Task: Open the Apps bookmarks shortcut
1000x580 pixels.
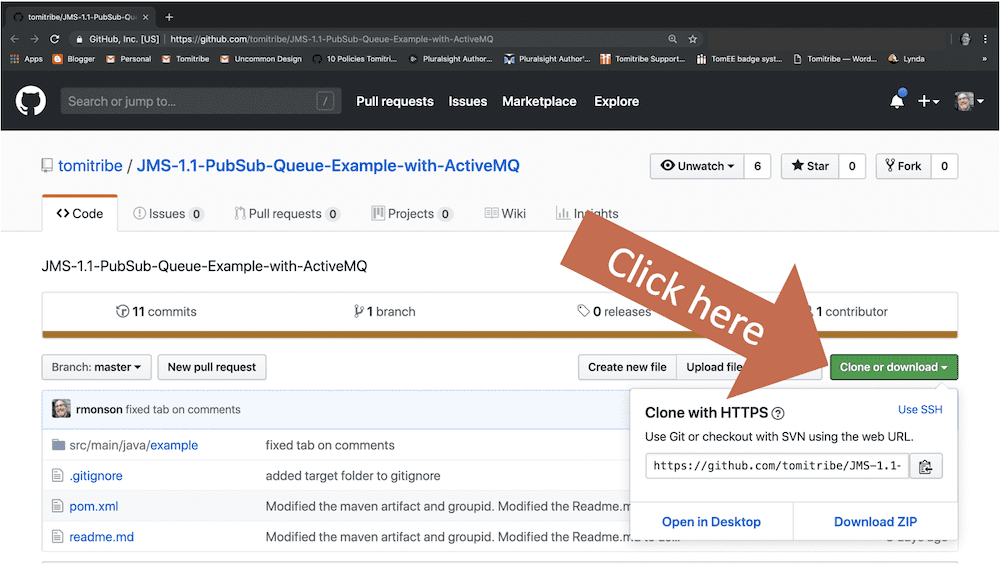Action: (x=27, y=59)
